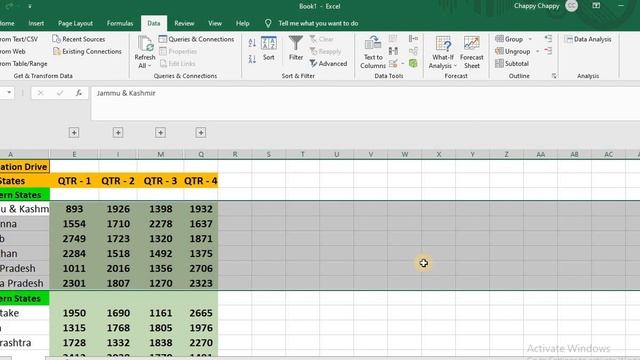Launch Text to Columns wizard
Screen dimensions: 640x360
pos(373,52)
